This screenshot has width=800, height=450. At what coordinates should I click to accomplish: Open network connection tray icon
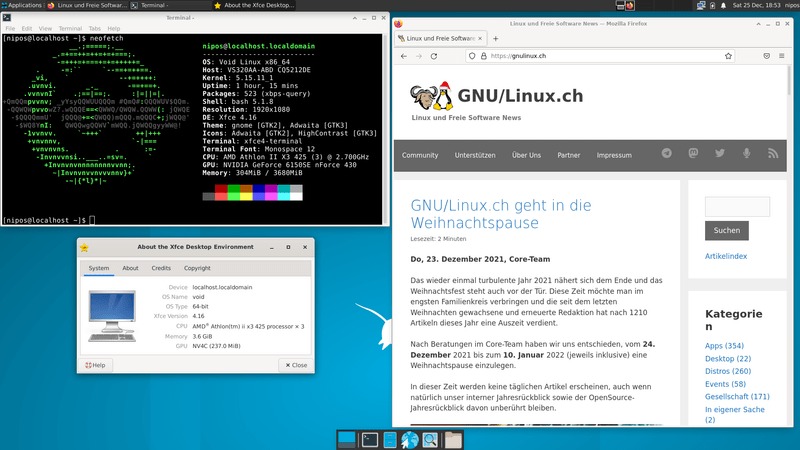(701, 6)
